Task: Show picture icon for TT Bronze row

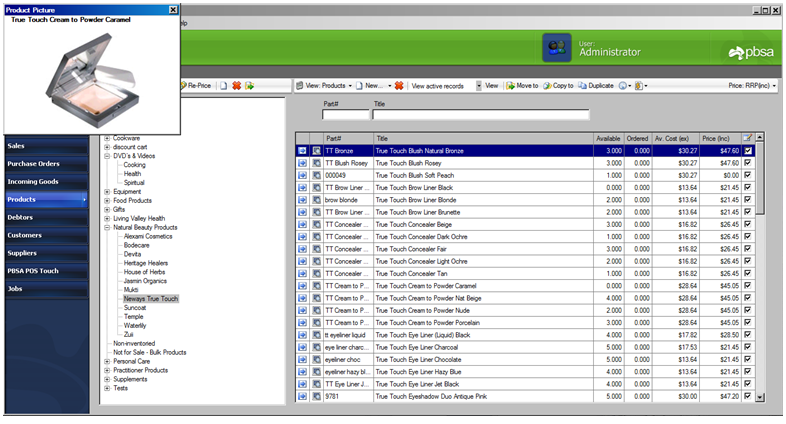Action: click(x=317, y=150)
